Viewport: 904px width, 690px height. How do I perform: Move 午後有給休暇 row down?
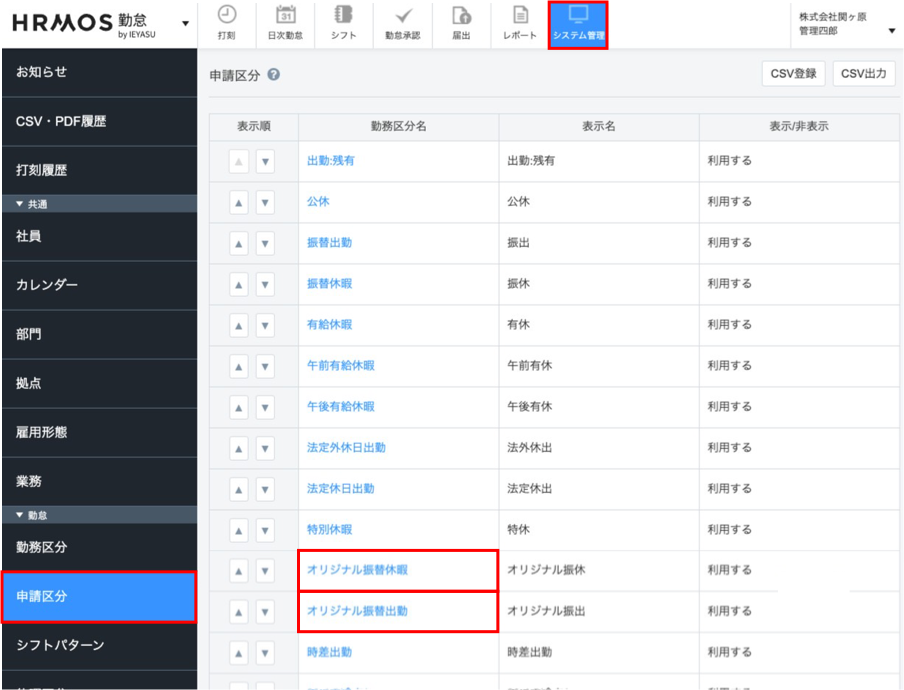tap(265, 408)
